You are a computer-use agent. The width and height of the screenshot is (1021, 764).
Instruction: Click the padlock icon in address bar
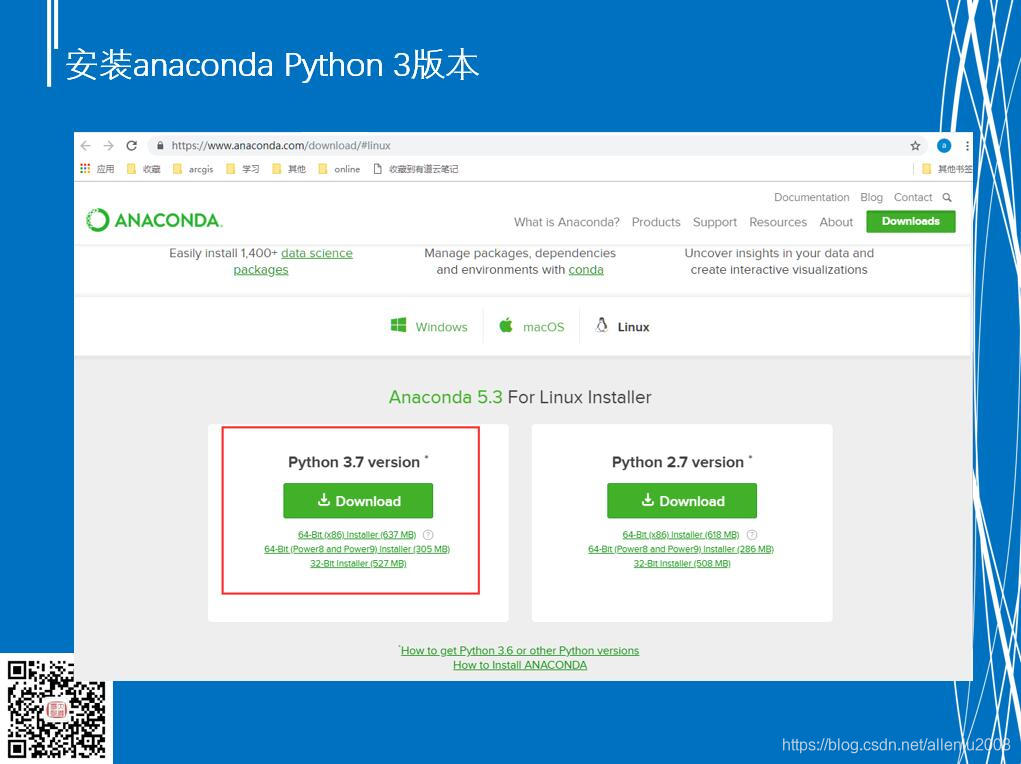(160, 146)
